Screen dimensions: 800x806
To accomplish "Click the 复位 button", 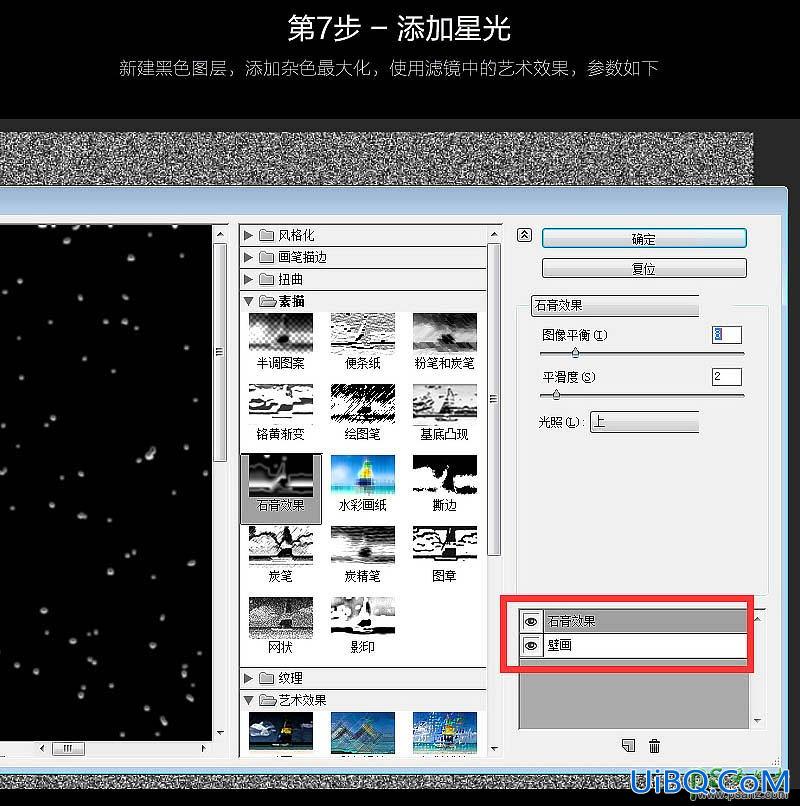I will [644, 268].
